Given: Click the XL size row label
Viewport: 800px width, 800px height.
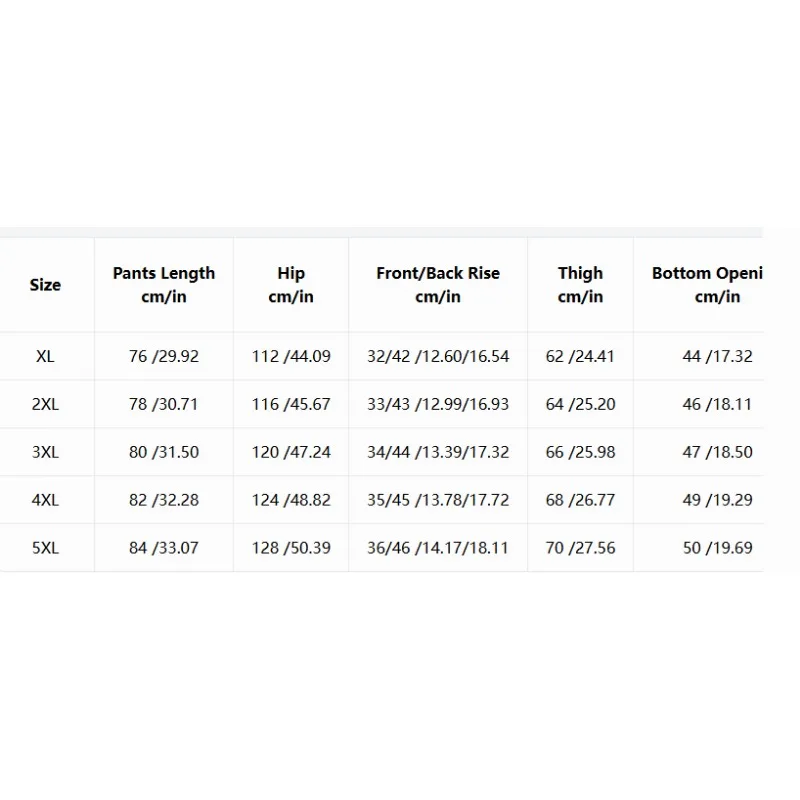Looking at the screenshot, I should click(x=45, y=356).
